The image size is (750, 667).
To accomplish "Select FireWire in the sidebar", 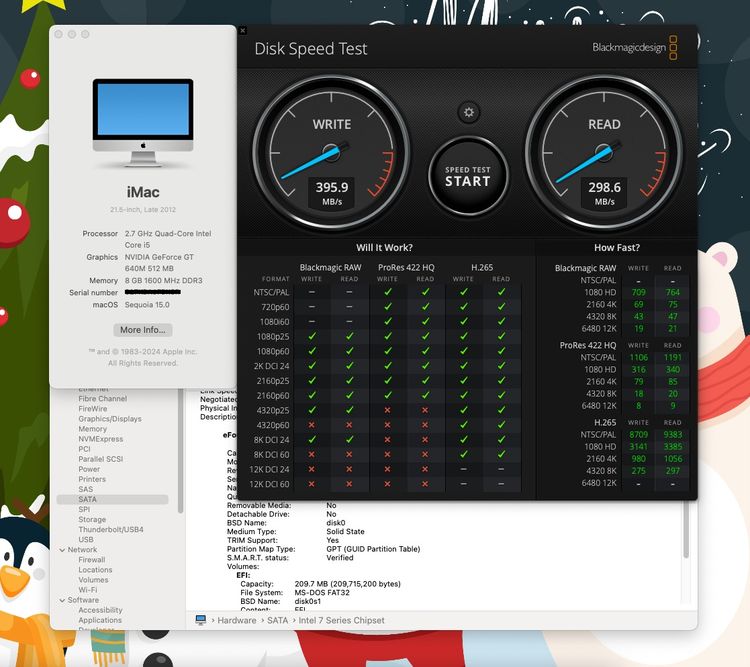I will [93, 409].
